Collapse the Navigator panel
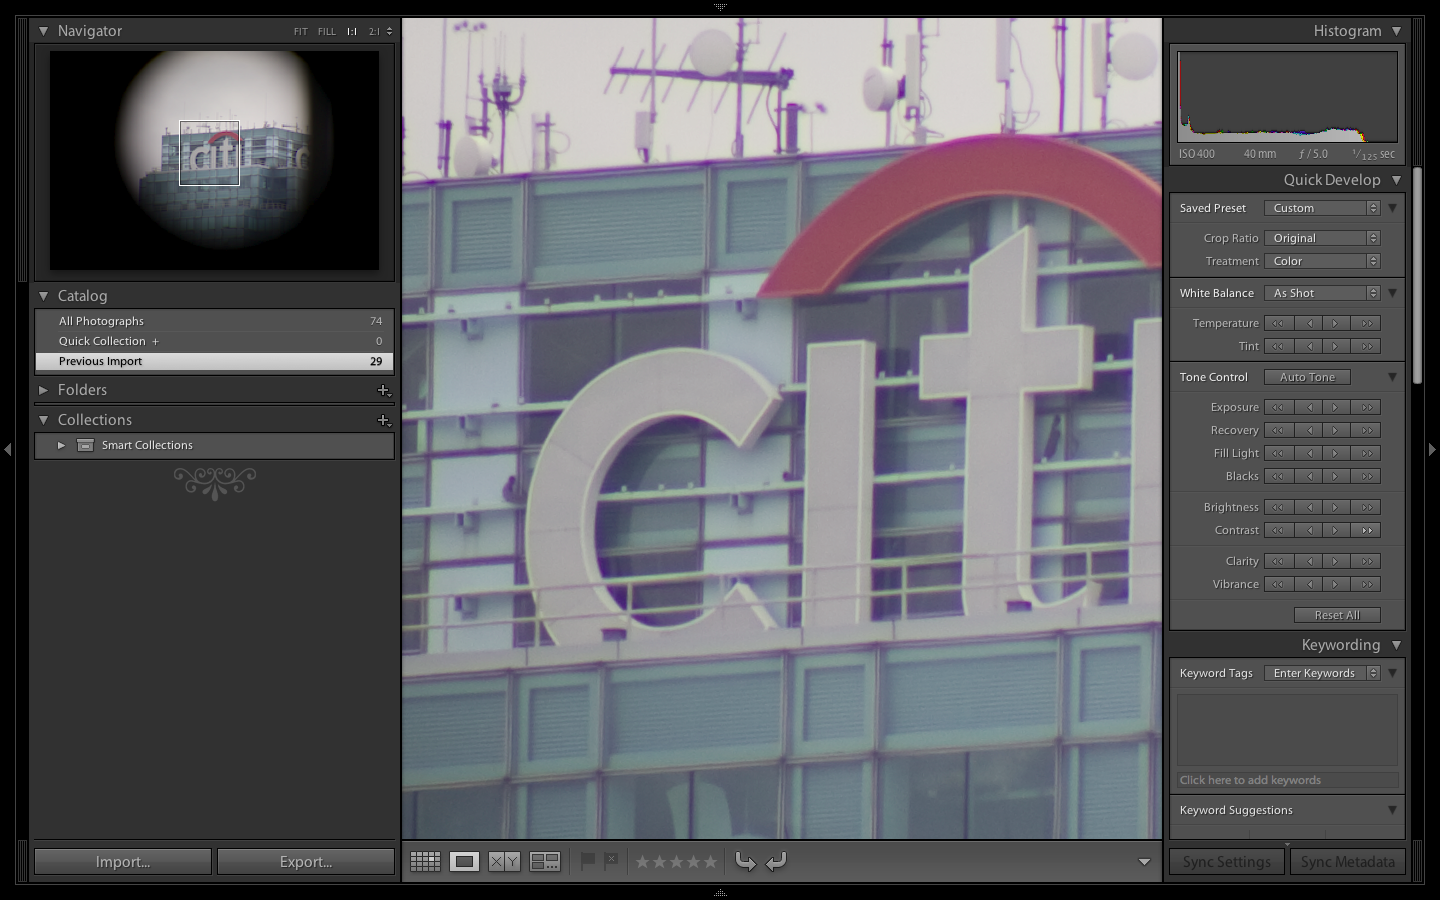Image resolution: width=1440 pixels, height=900 pixels. [x=43, y=31]
